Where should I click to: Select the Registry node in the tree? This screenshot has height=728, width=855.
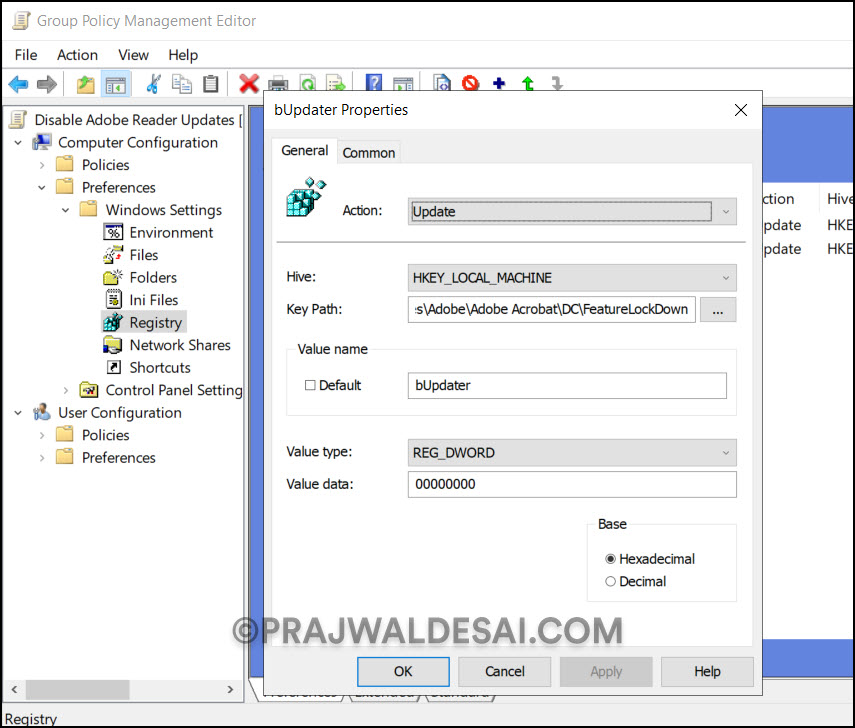(x=144, y=322)
